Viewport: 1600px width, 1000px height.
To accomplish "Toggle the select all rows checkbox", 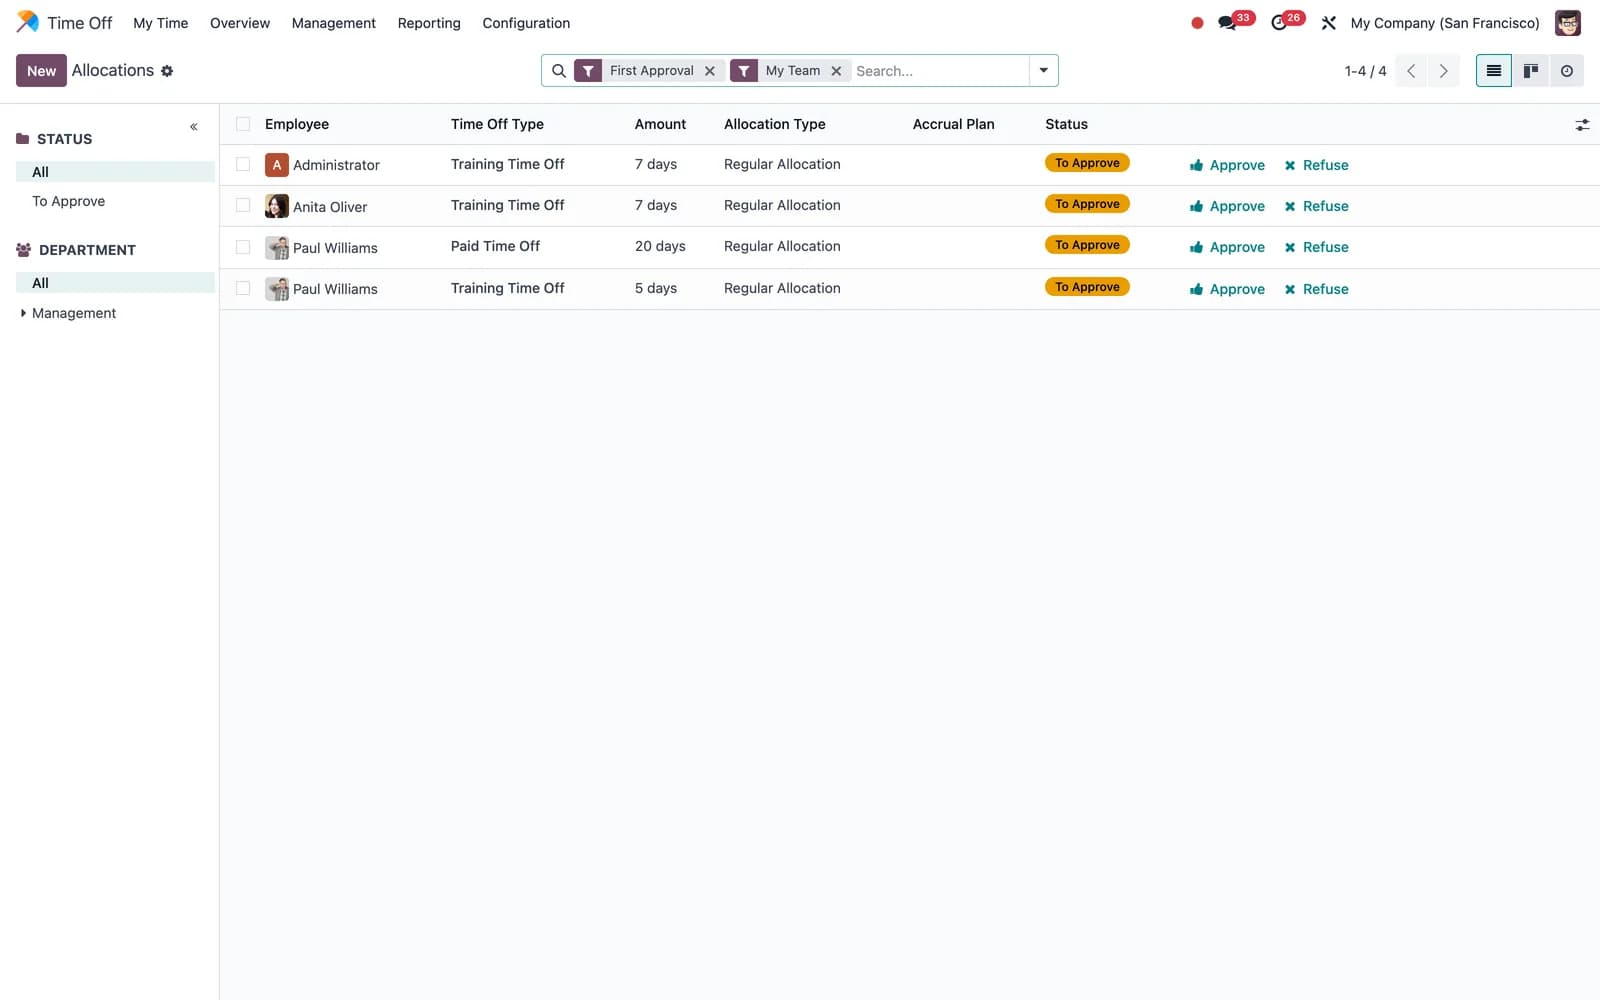I will [243, 124].
